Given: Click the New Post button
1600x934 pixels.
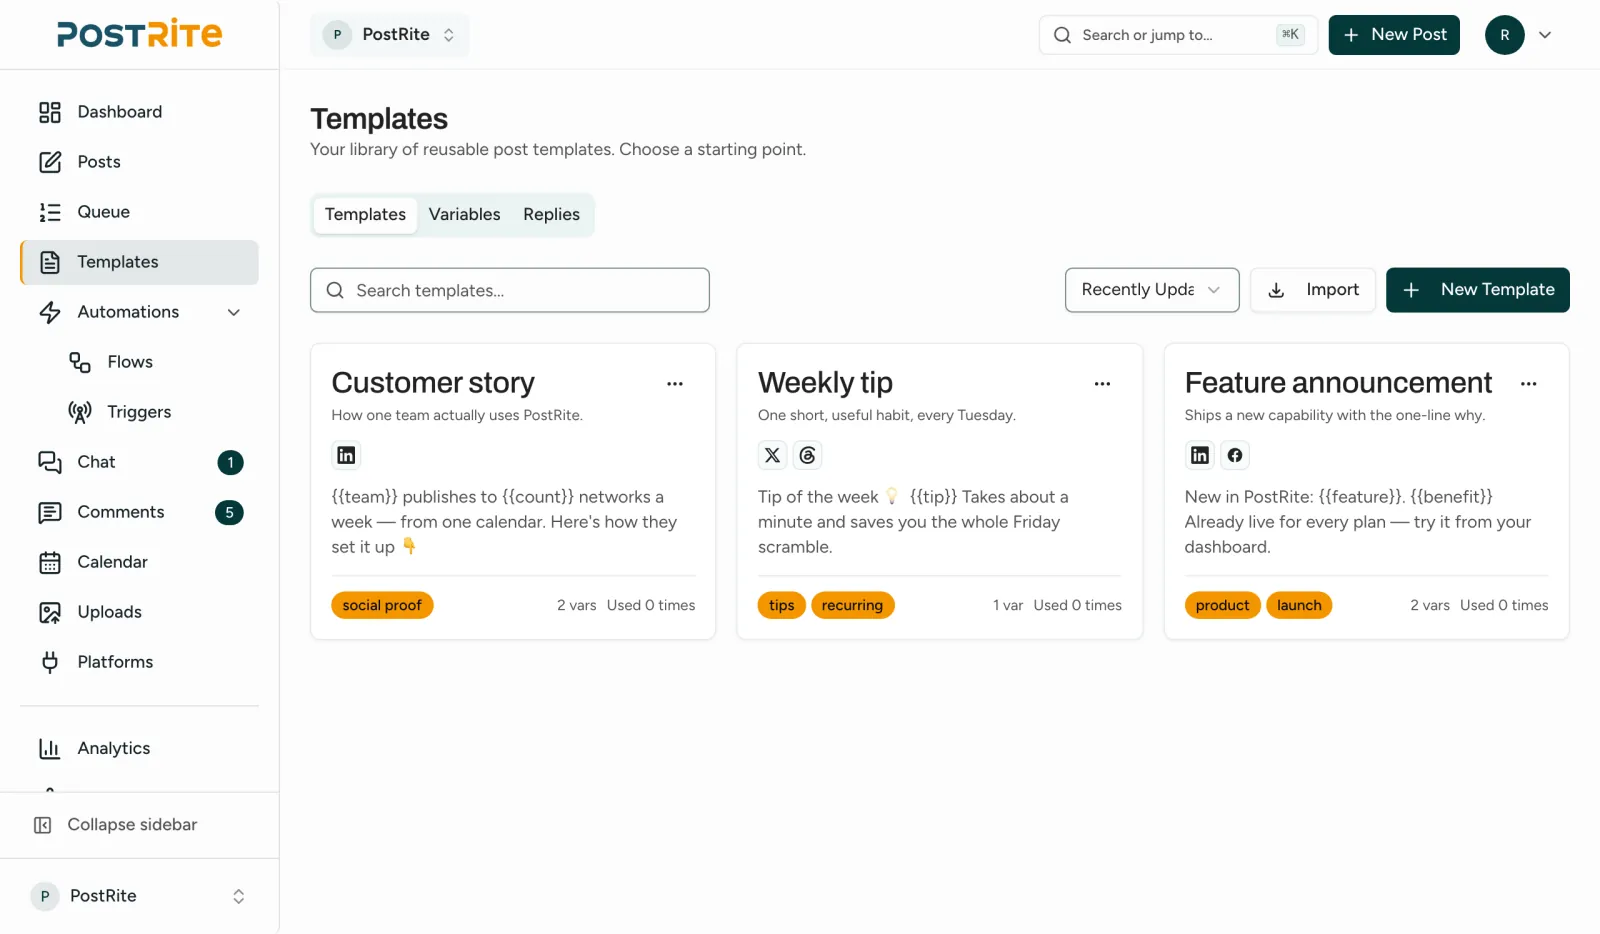Looking at the screenshot, I should tap(1394, 35).
